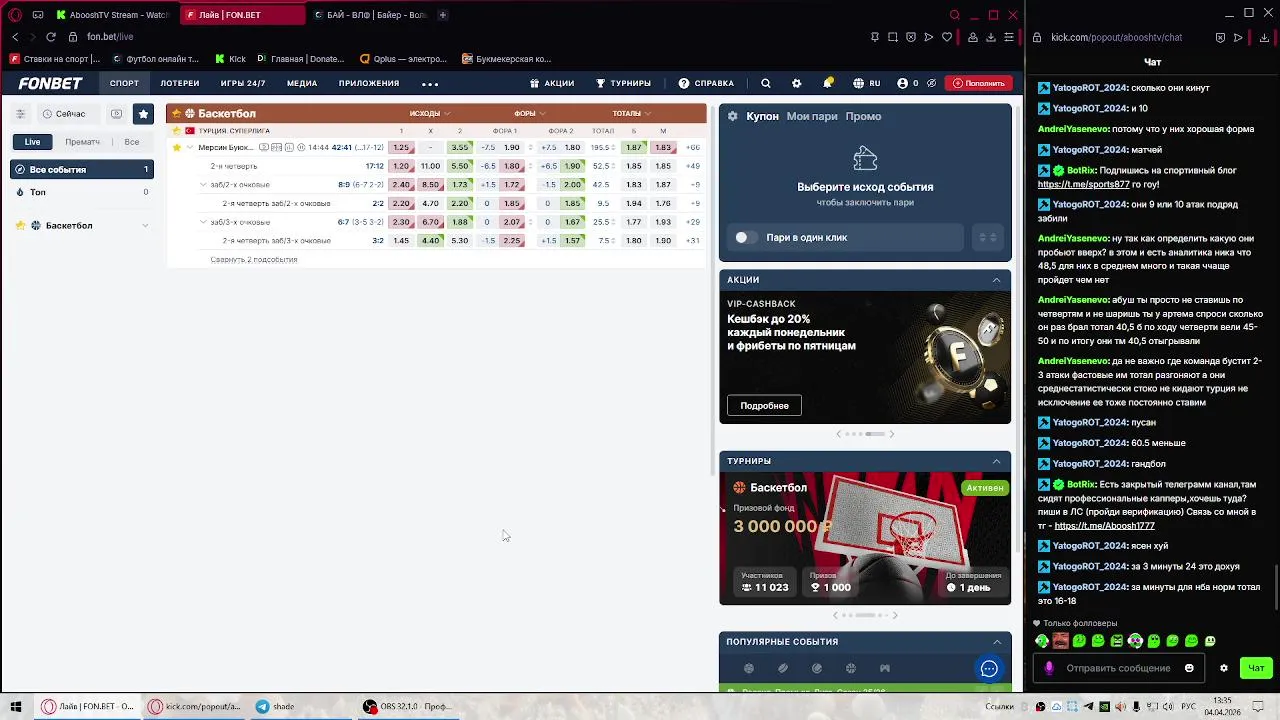Open the Баскетбол tournament card

865,539
